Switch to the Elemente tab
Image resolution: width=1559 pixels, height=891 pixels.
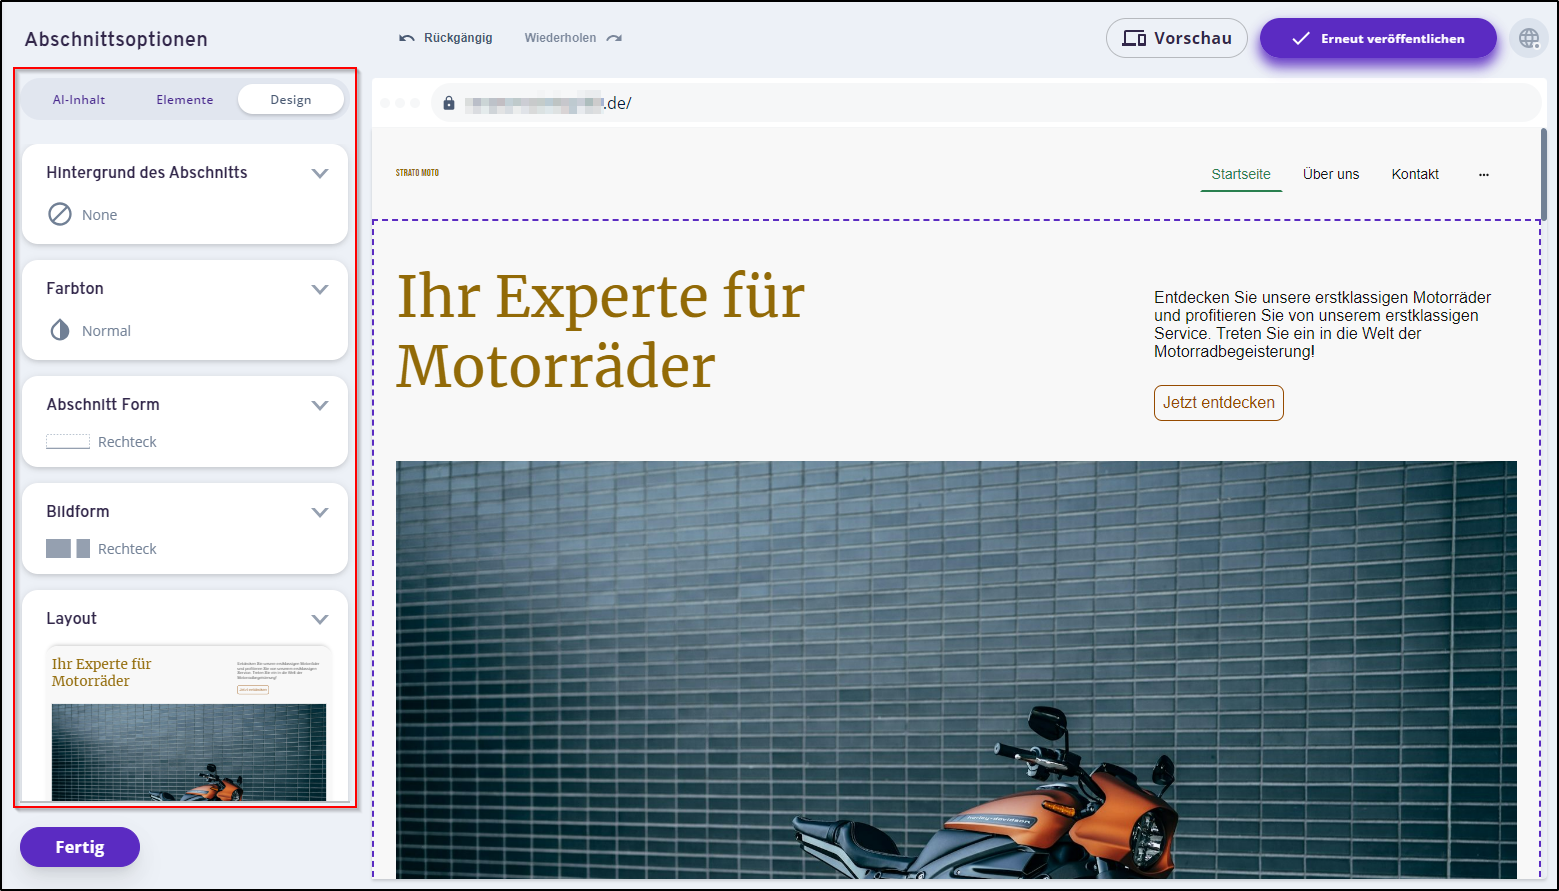pos(185,100)
